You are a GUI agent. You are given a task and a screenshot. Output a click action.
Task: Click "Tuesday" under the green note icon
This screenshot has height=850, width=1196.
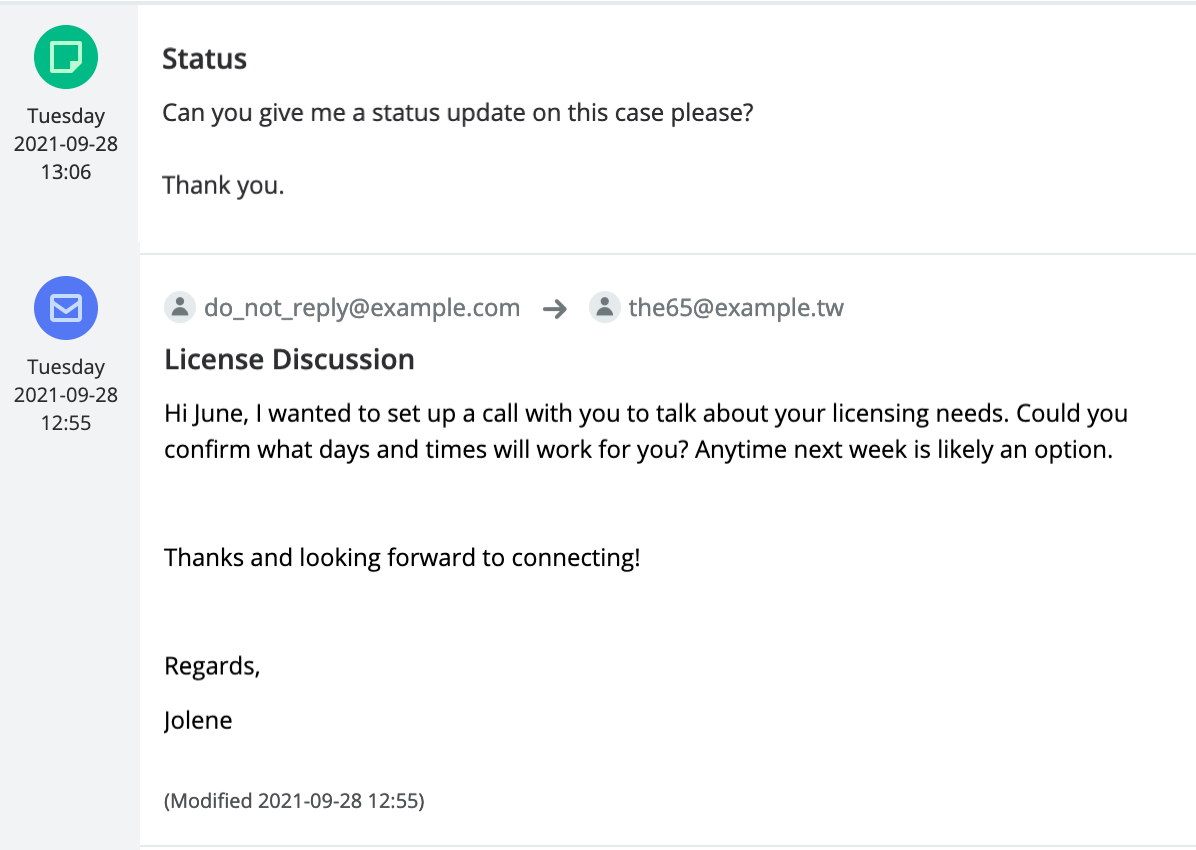[x=66, y=116]
